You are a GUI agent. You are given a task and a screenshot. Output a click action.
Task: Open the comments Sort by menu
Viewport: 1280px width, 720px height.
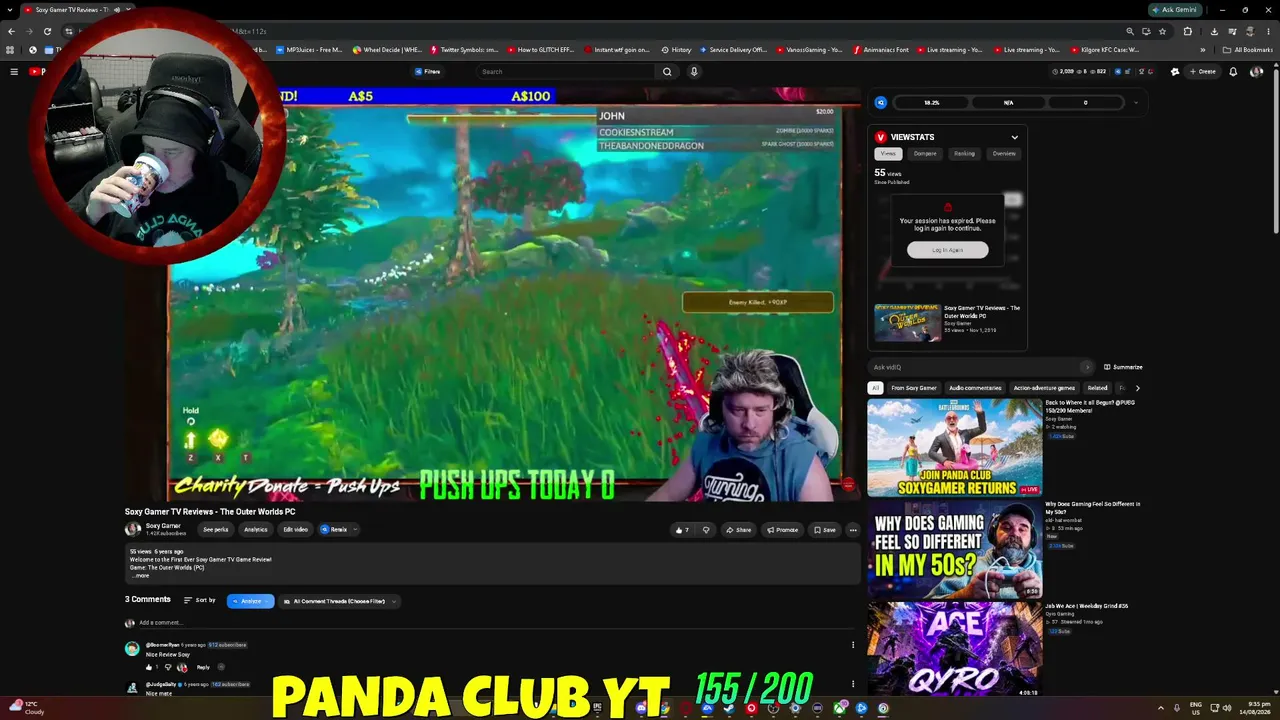[x=200, y=601]
